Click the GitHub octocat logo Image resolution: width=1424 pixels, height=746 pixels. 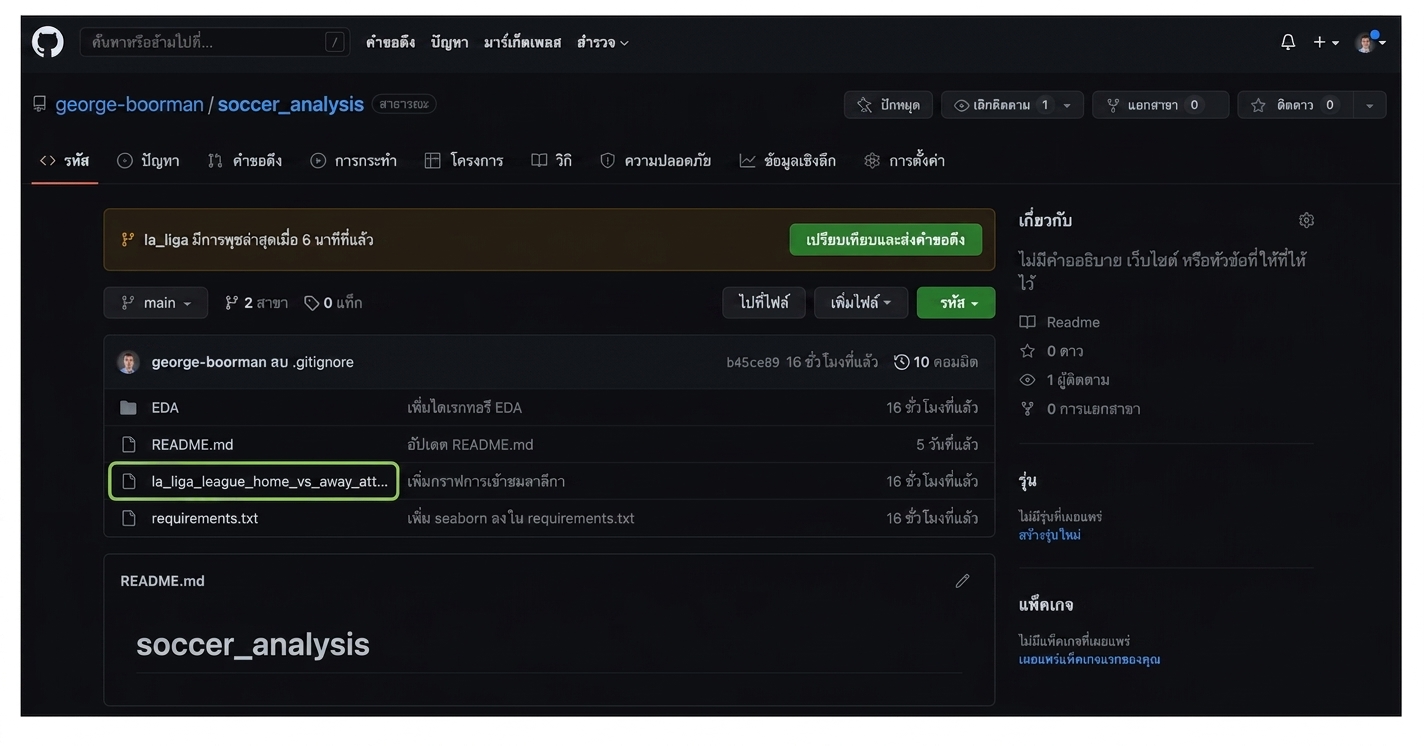[x=47, y=42]
